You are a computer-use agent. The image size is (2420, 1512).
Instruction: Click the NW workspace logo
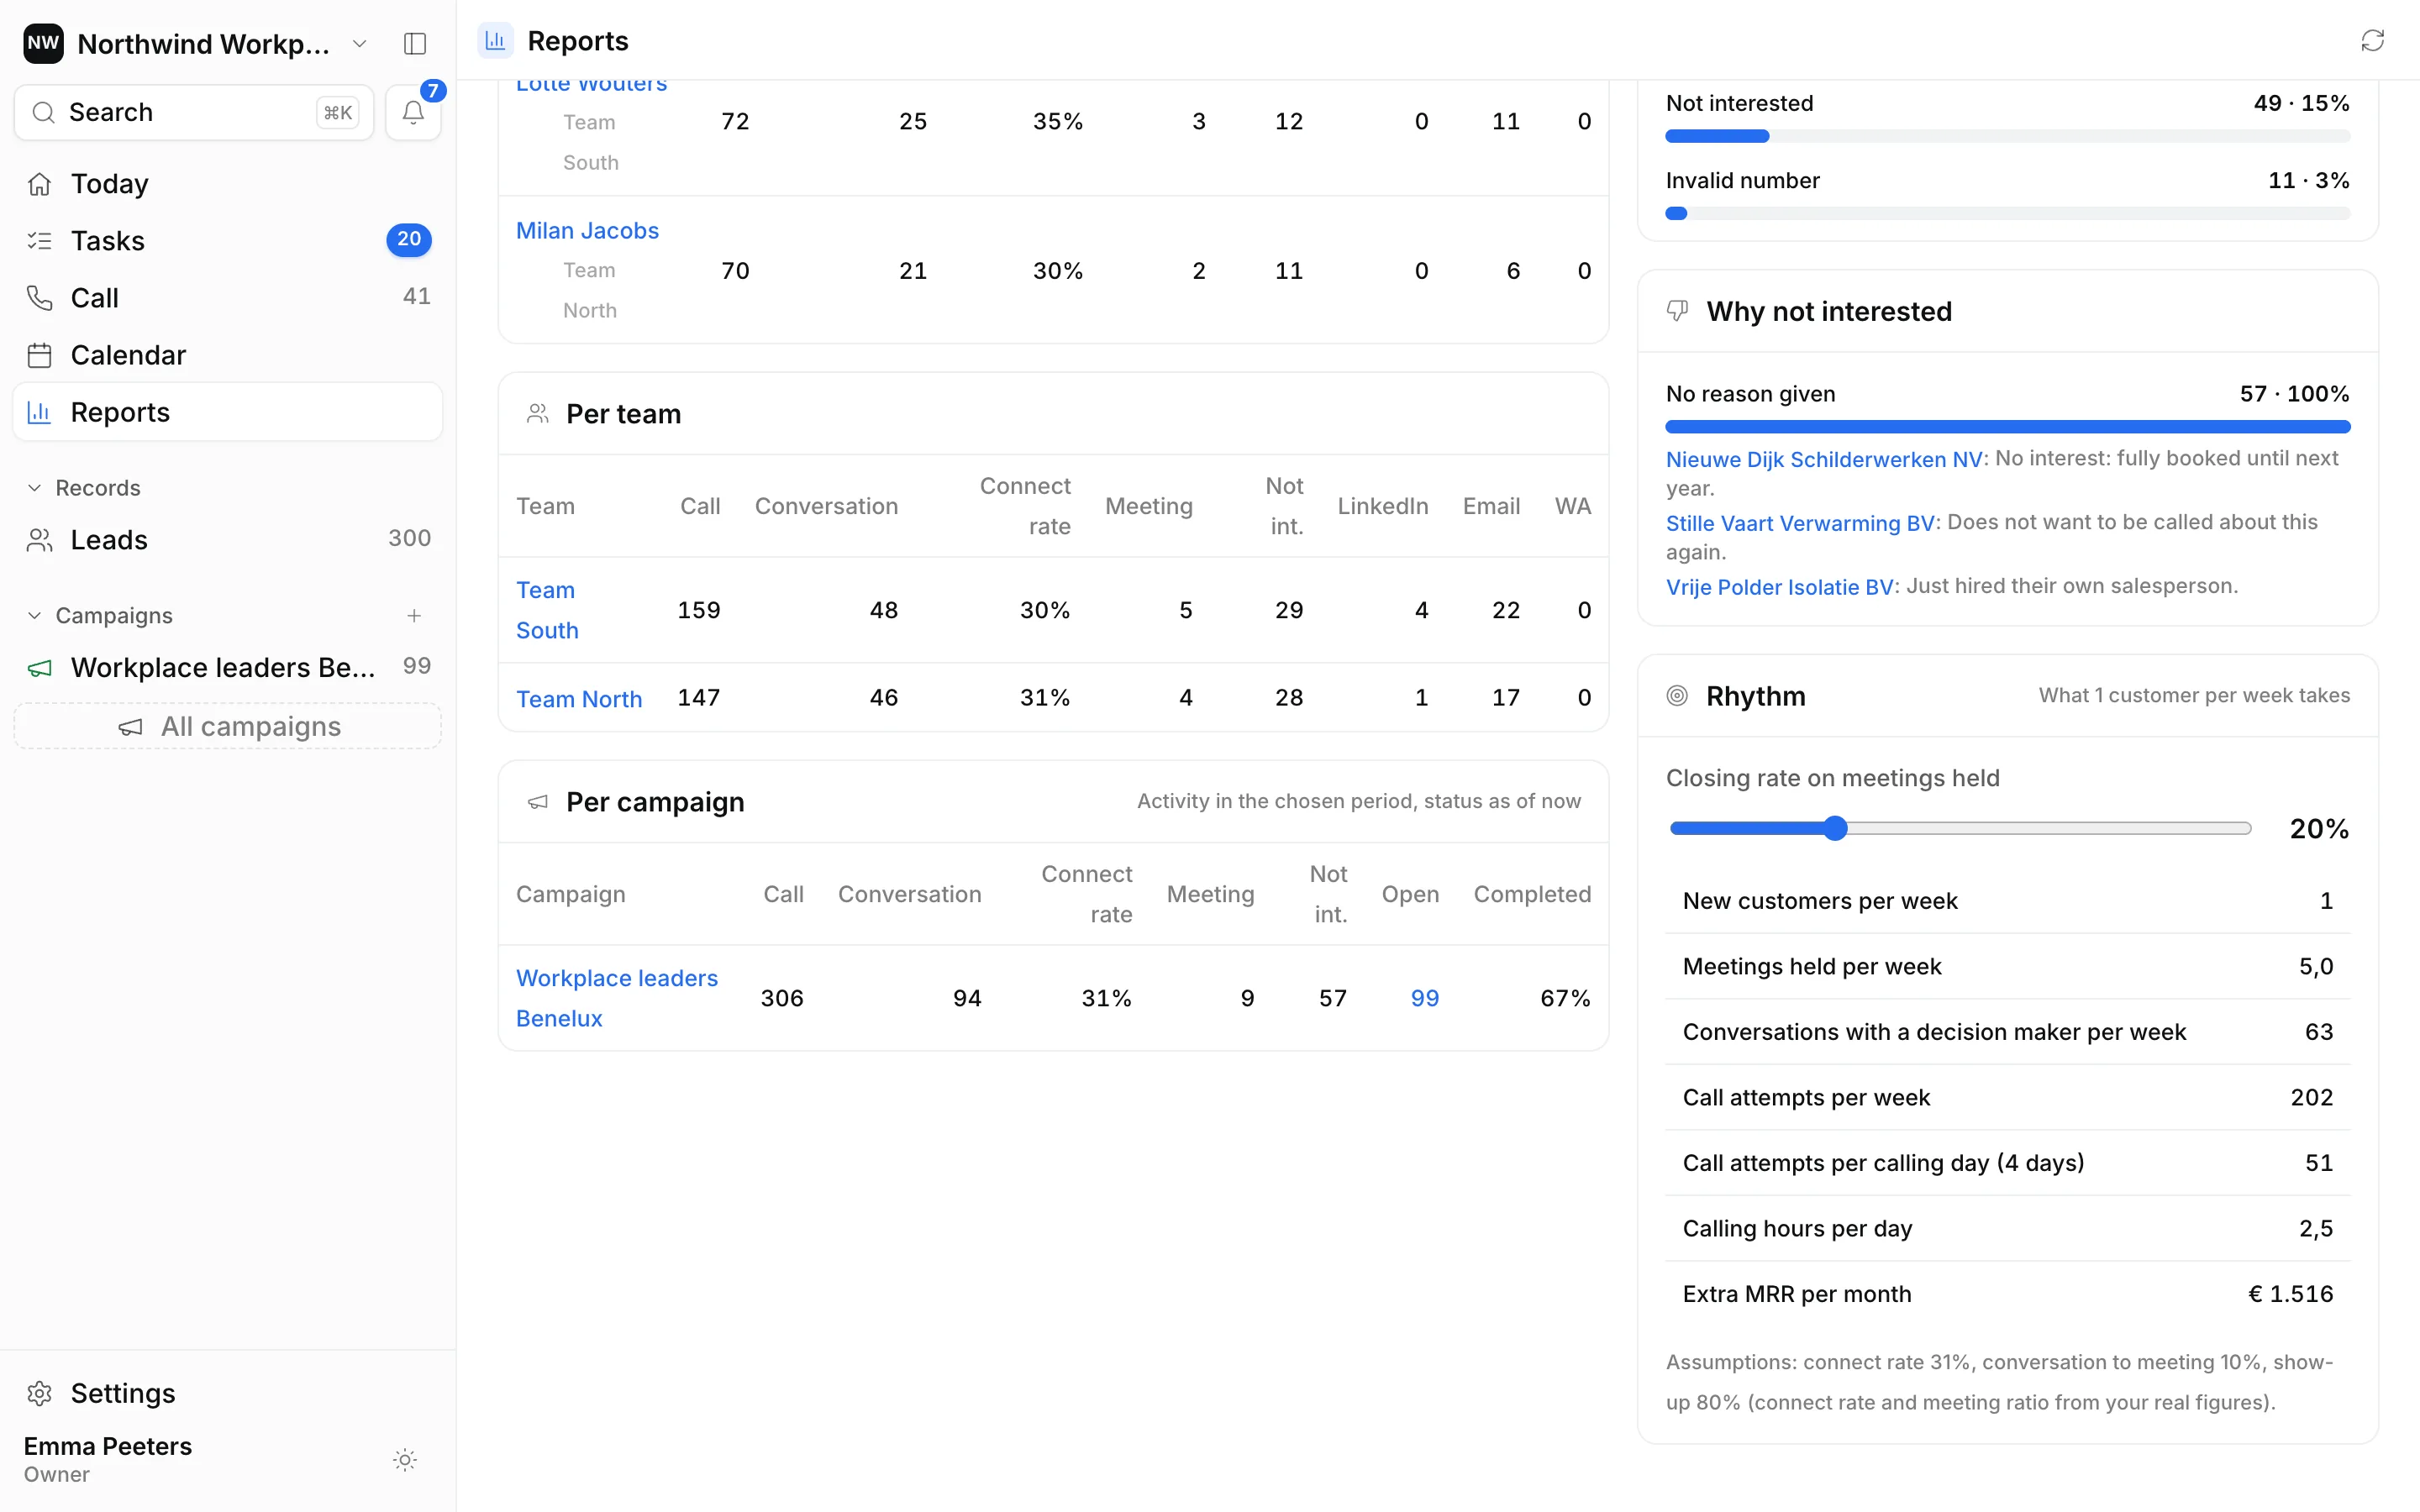pyautogui.click(x=43, y=43)
